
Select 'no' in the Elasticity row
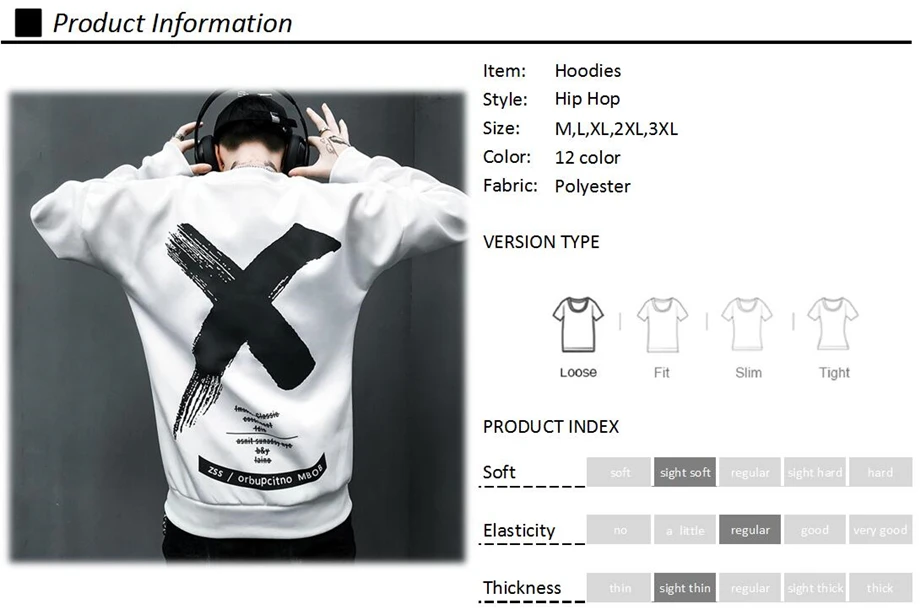pos(619,529)
